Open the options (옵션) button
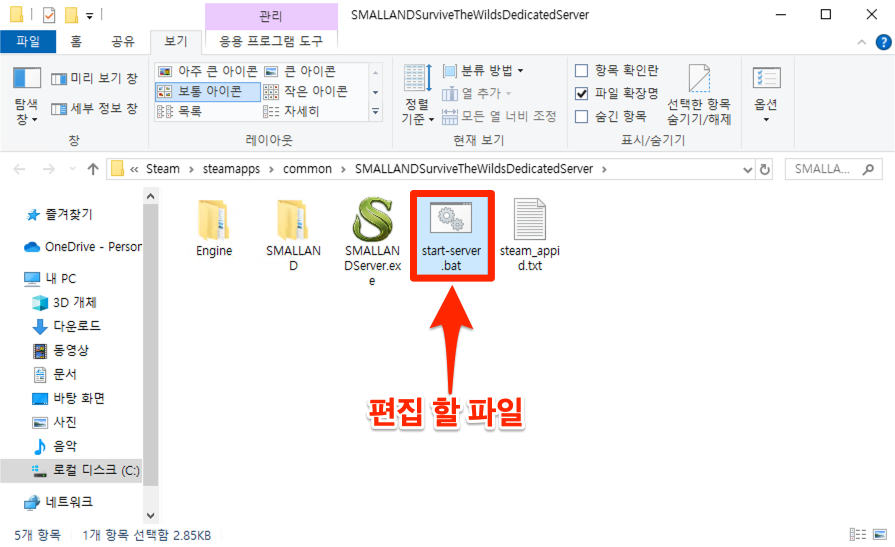Image resolution: width=895 pixels, height=547 pixels. 766,95
